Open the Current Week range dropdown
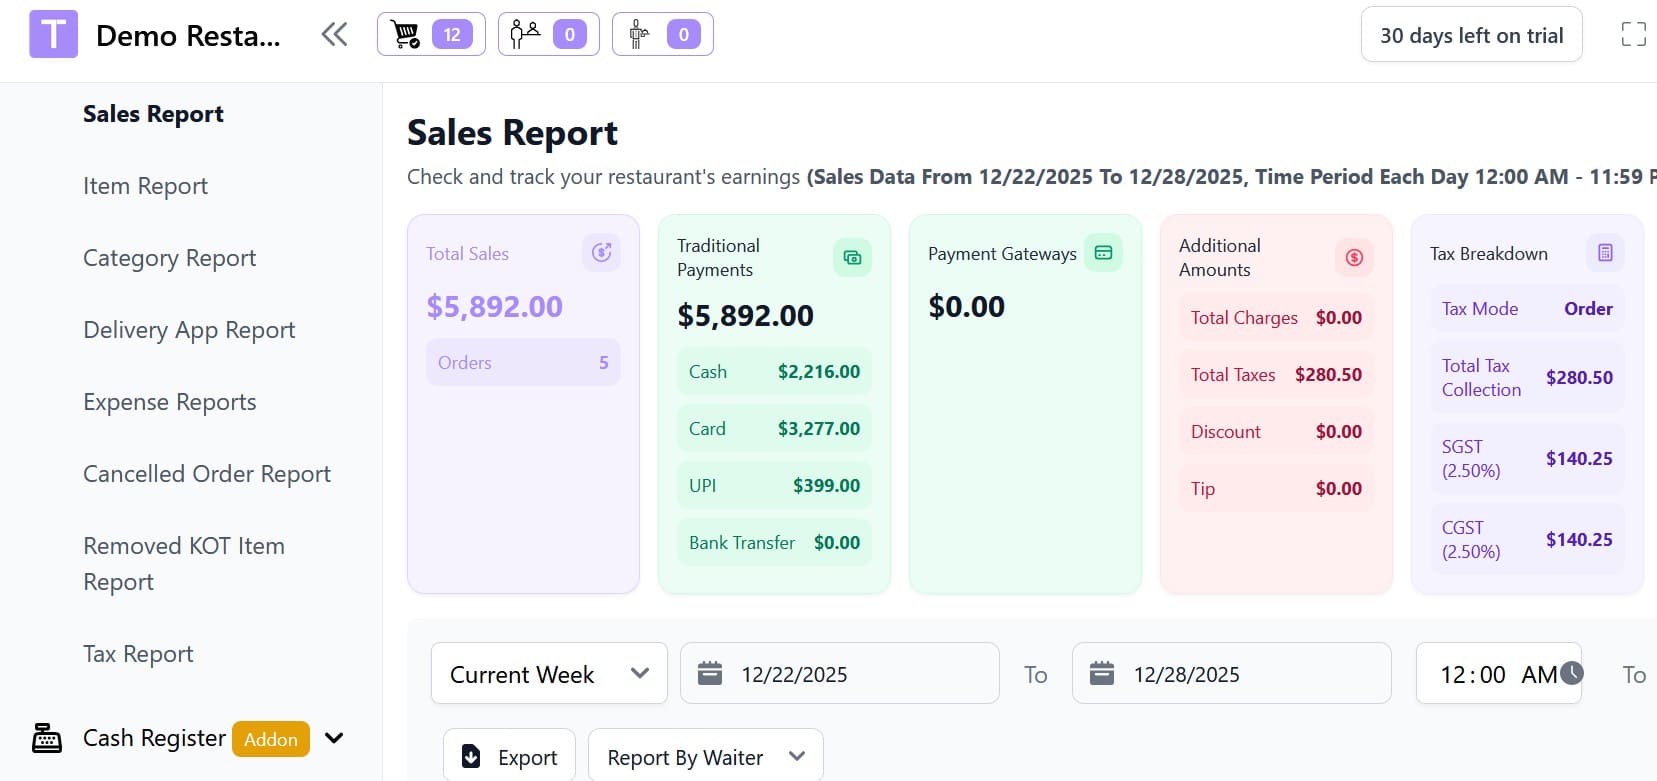1657x781 pixels. [549, 674]
